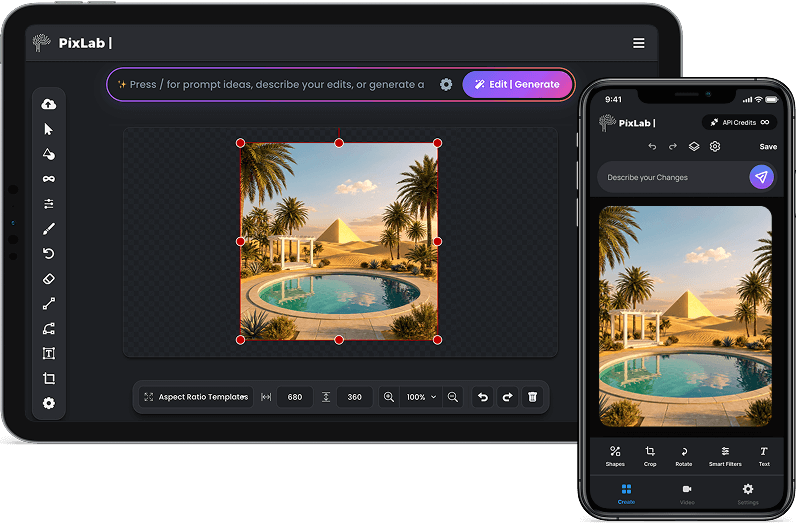Open the adjustments sliders tool in tablet sidebar
The image size is (797, 523).
(48, 204)
